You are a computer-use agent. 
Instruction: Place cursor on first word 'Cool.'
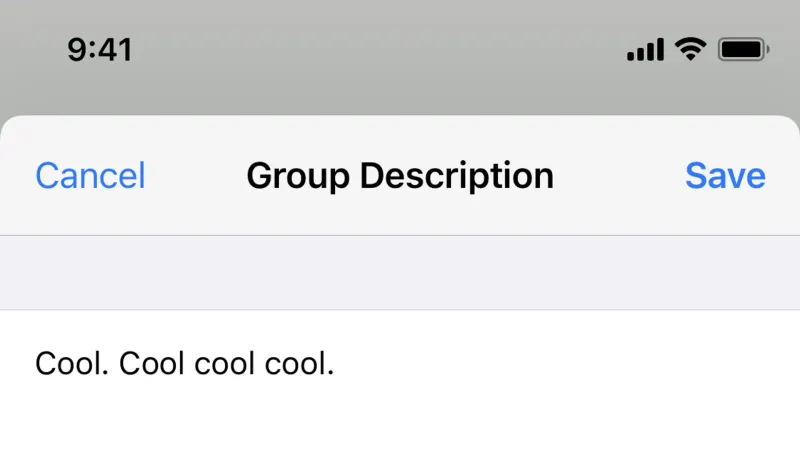tap(71, 364)
